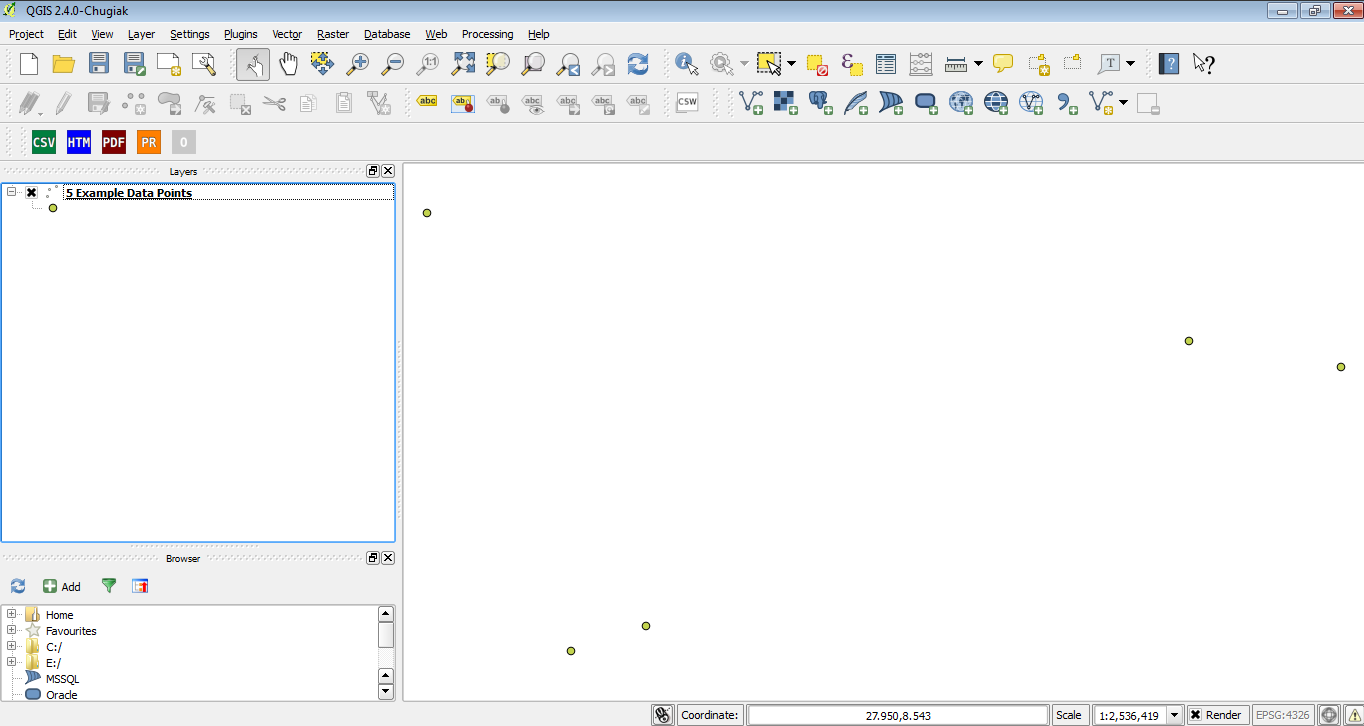Image resolution: width=1364 pixels, height=726 pixels.
Task: Click the Deselect Features icon
Action: (817, 64)
